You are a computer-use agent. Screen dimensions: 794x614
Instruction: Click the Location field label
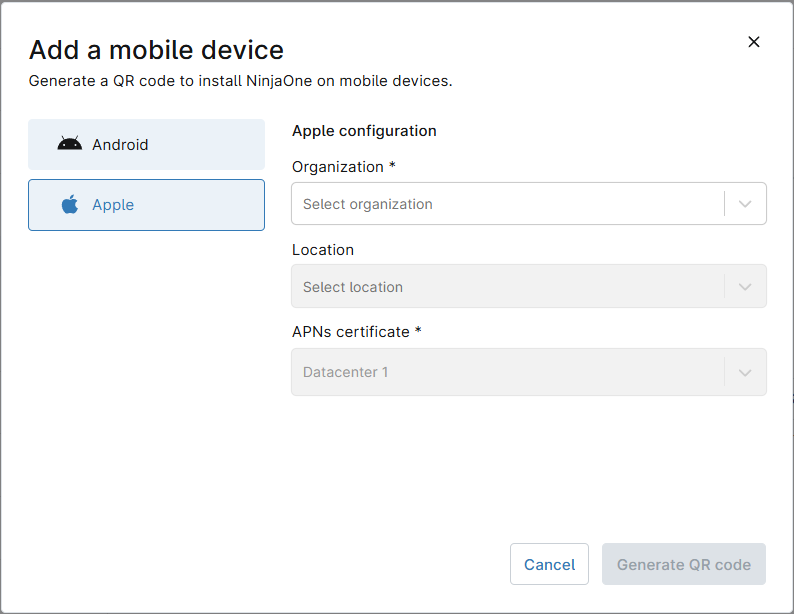323,250
